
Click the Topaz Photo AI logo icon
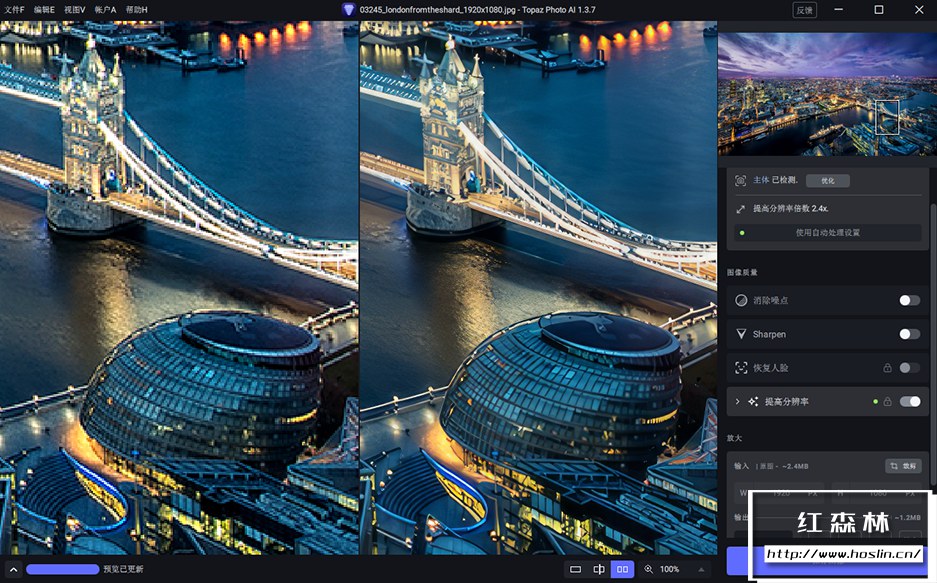click(348, 10)
